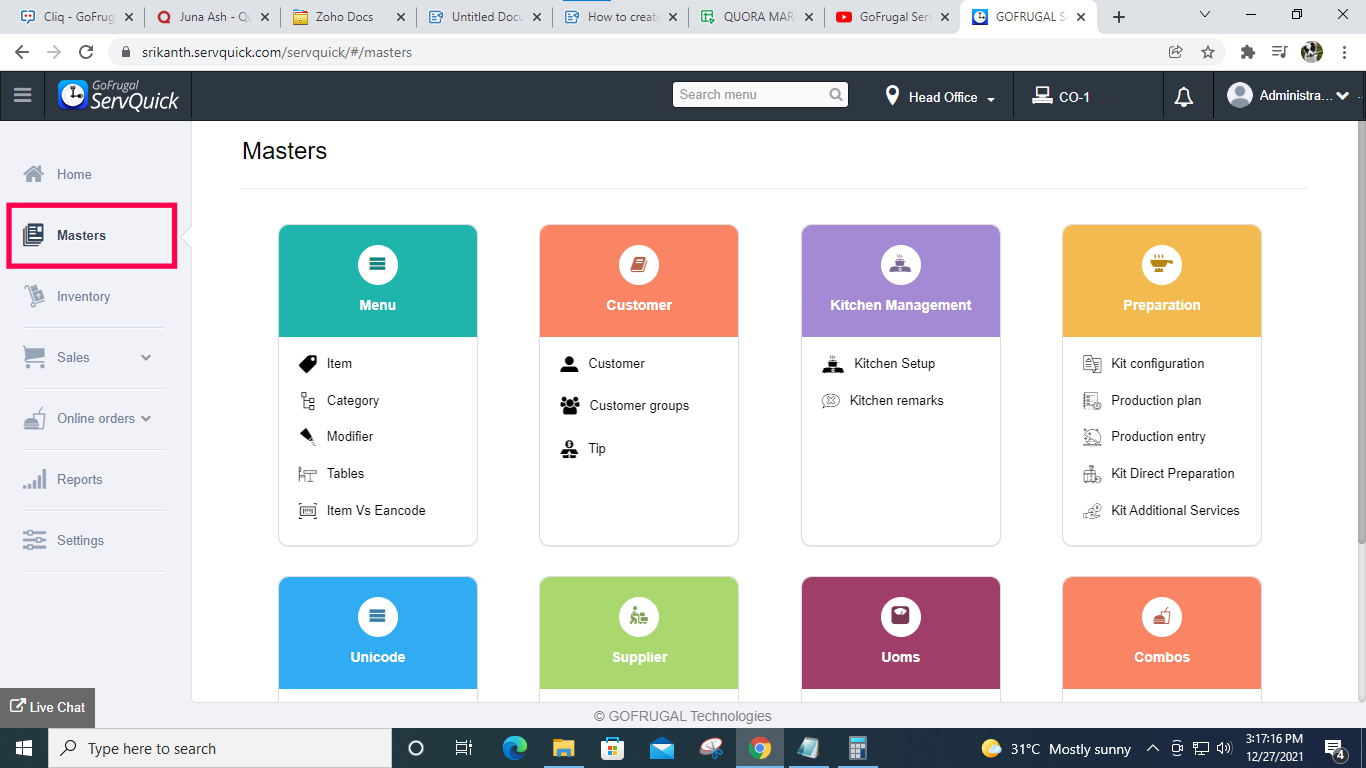
Task: Open File Explorer from the taskbar
Action: 563,748
